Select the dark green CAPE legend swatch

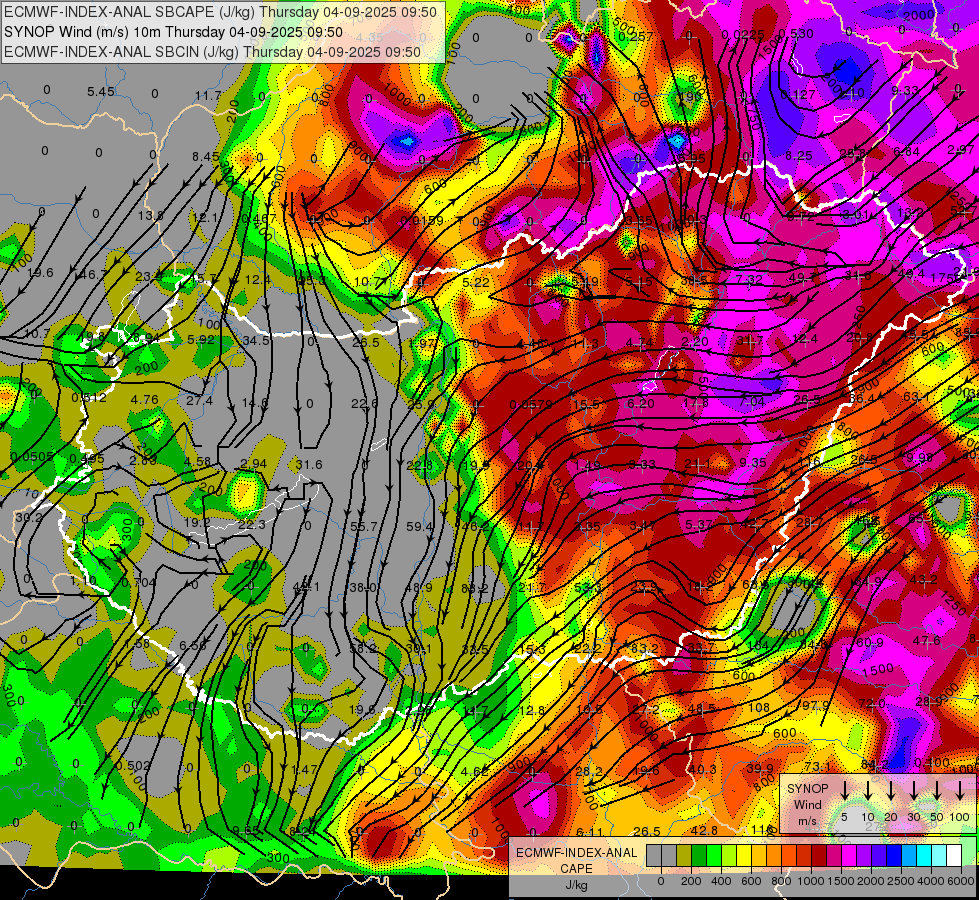click(x=699, y=856)
